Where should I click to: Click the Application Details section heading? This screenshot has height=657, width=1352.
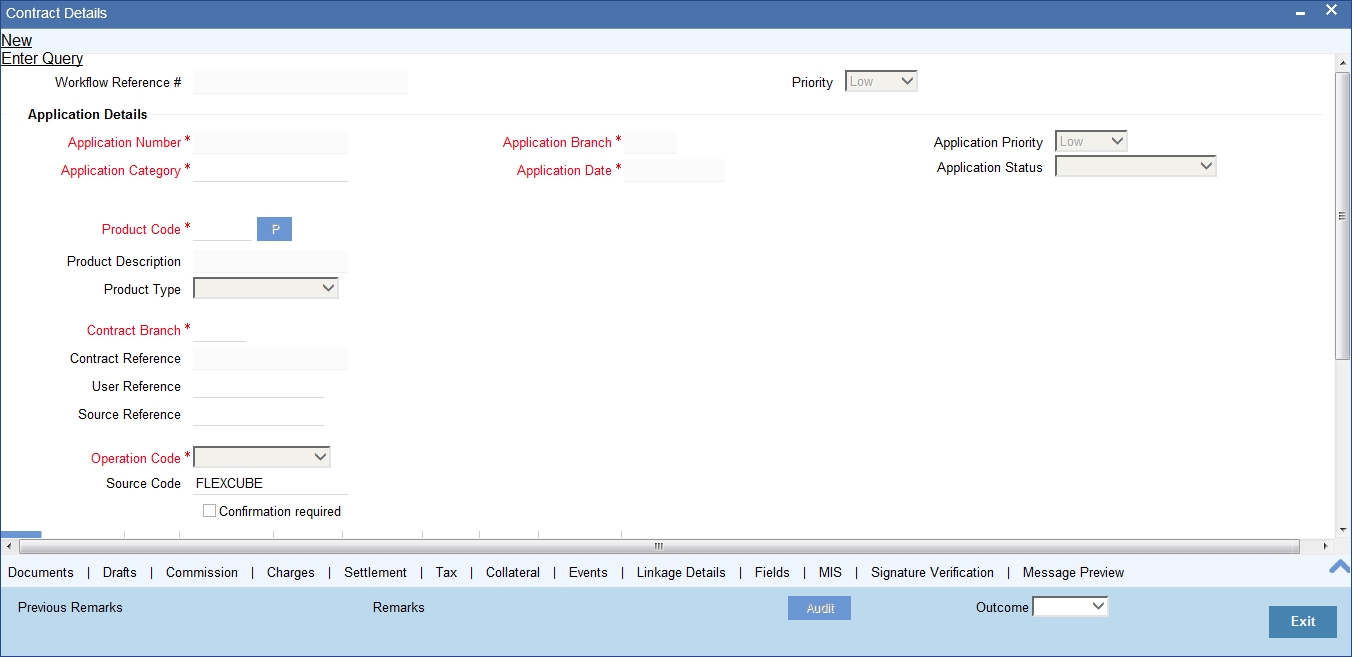pyautogui.click(x=88, y=114)
